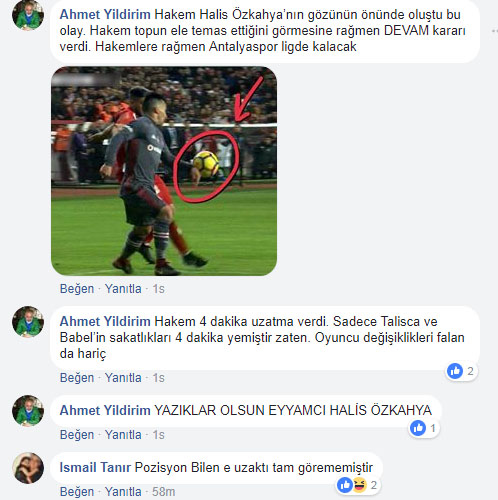Viewport: 498px width, 500px height.
Task: Open Ahmet Yildirim's avatar beside the YAZIKLAR OLSUN comment
Action: (x=28, y=411)
